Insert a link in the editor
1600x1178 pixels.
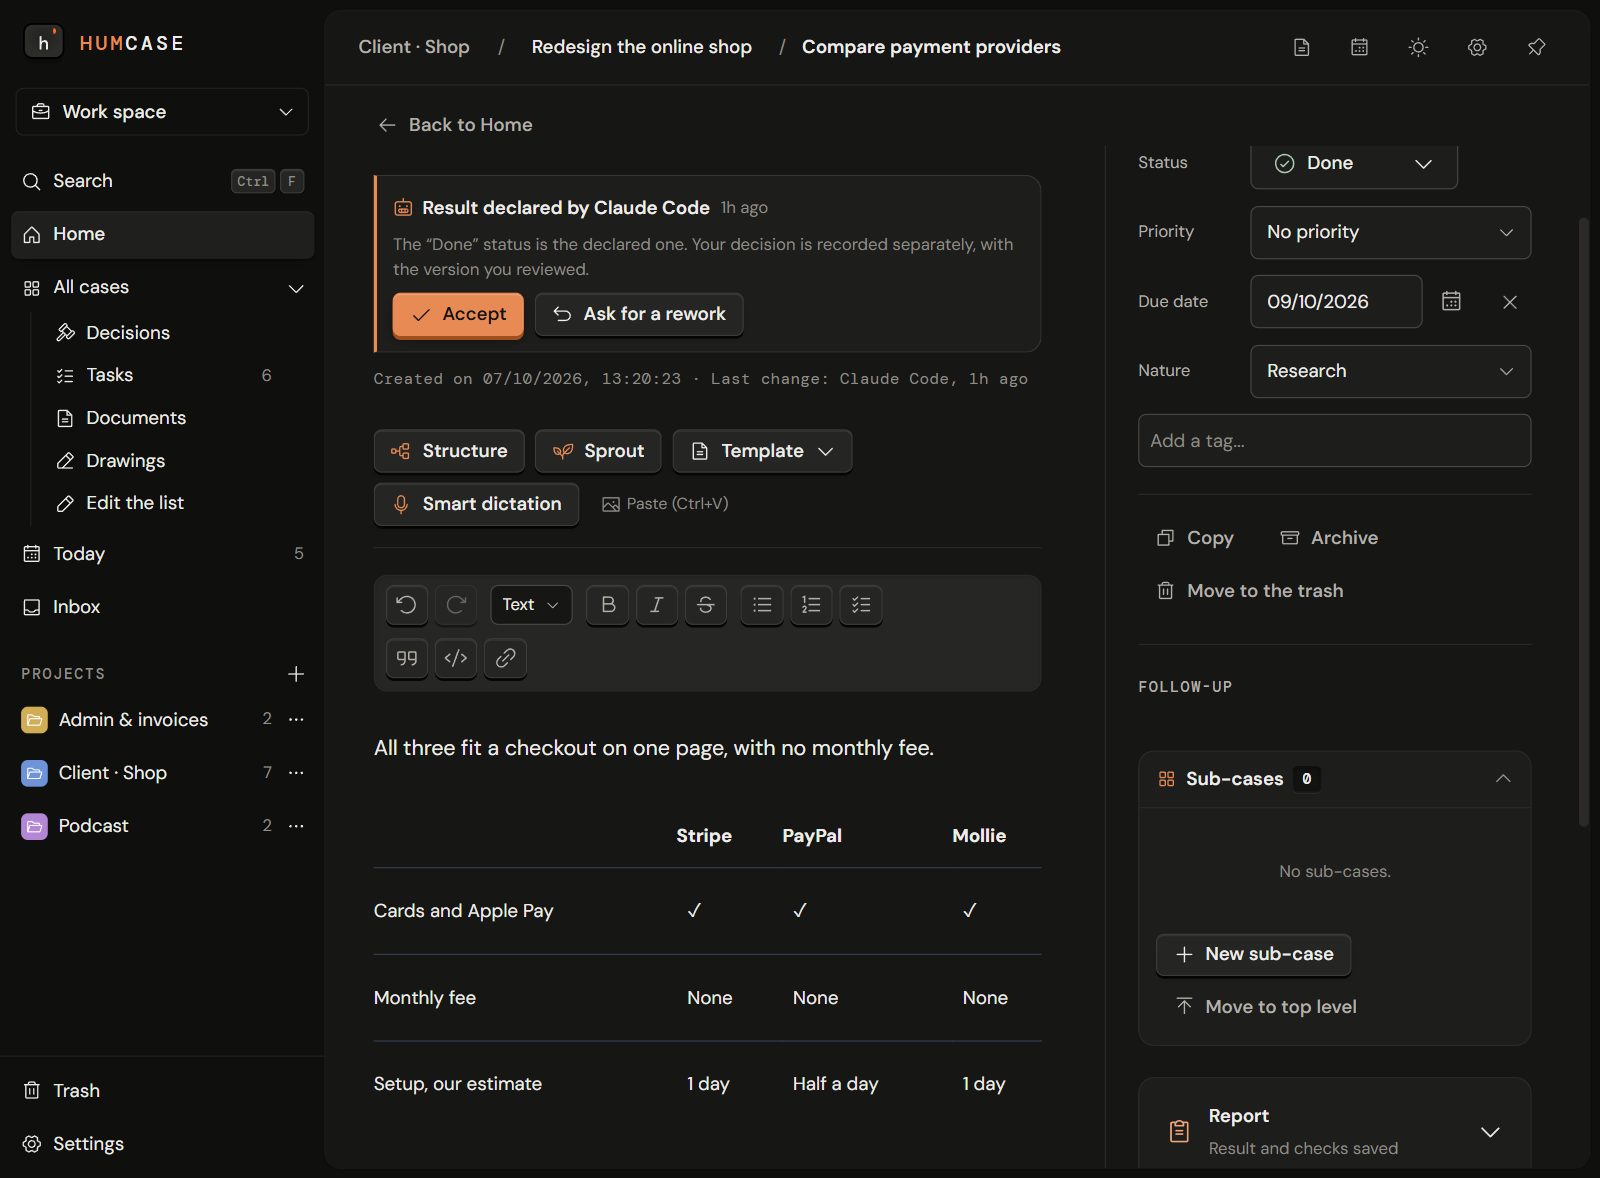tap(505, 658)
